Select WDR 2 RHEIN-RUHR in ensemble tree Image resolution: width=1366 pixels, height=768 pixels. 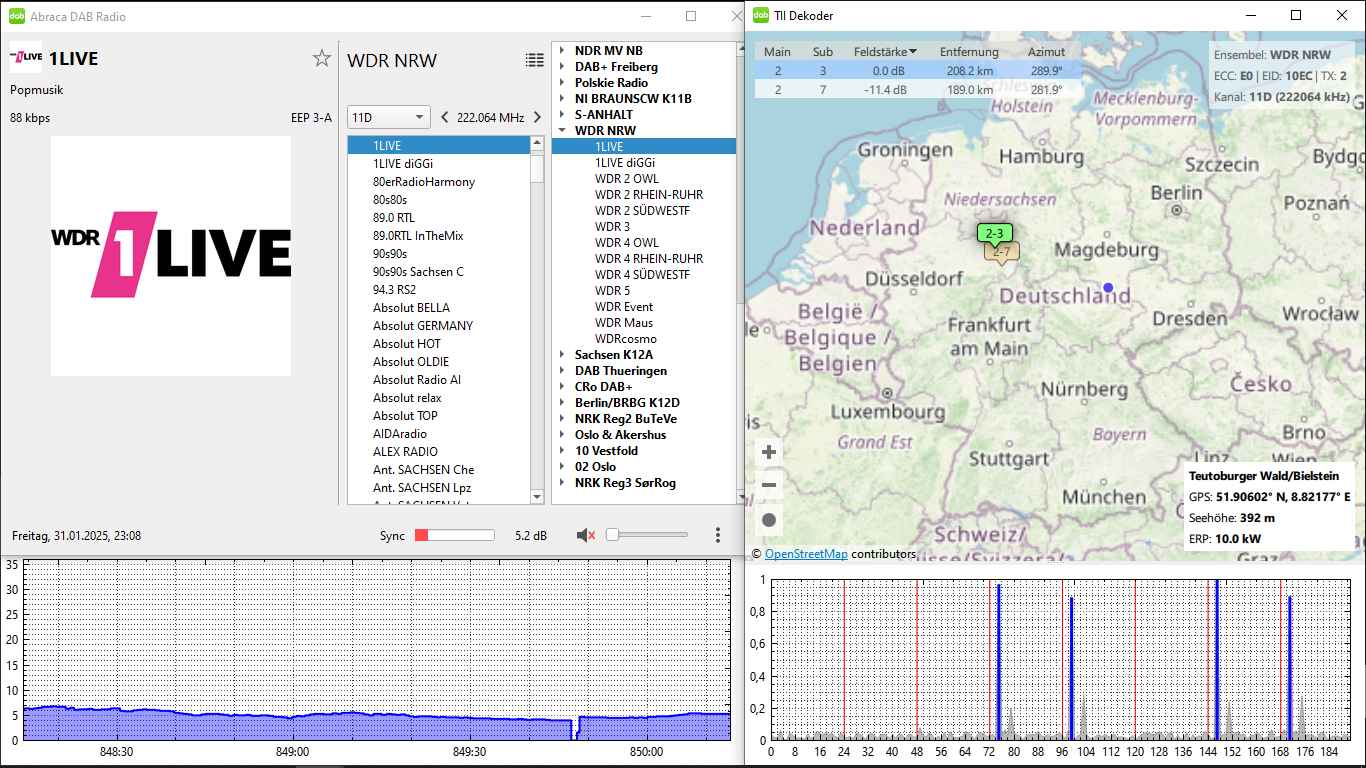648,195
